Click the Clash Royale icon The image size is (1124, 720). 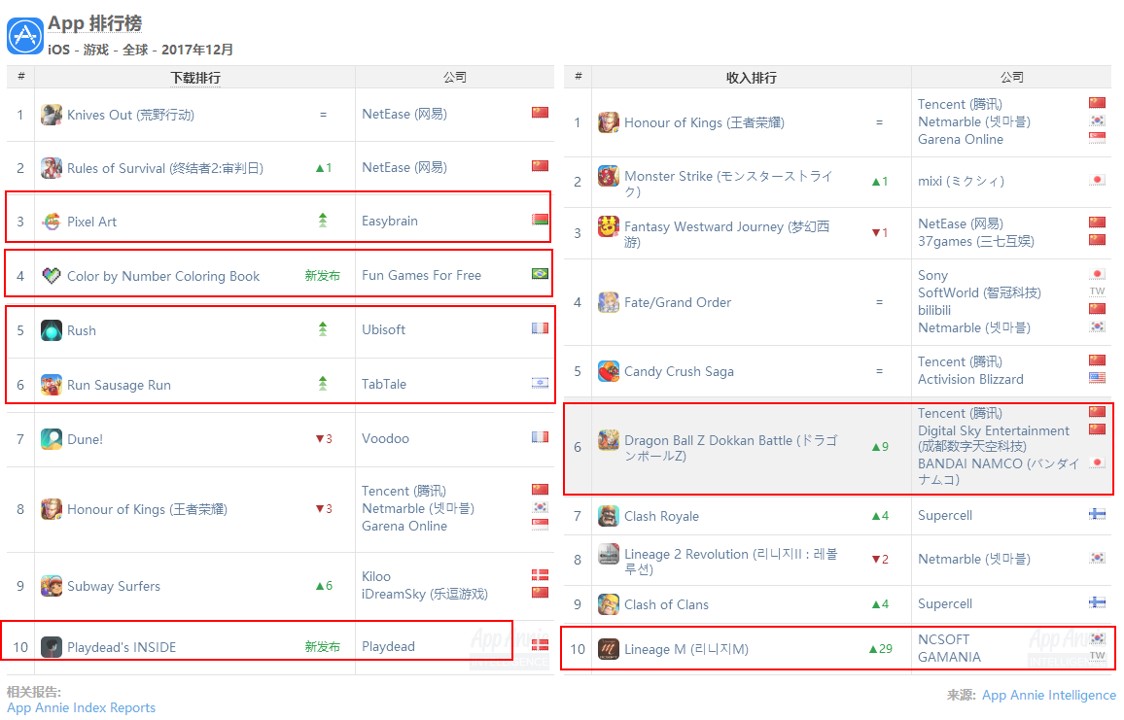(609, 516)
